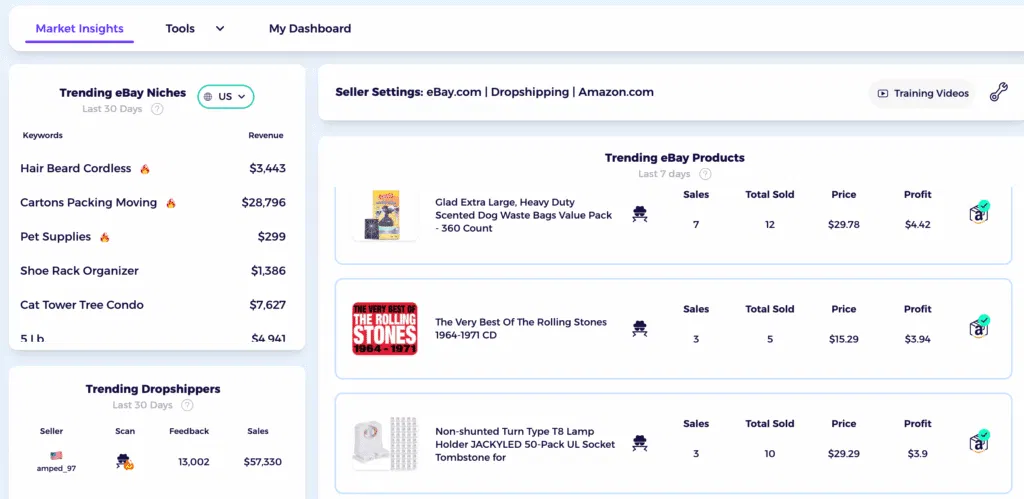Click fire icon next to Pet Supplies
The height and width of the screenshot is (499, 1024).
click(x=104, y=236)
